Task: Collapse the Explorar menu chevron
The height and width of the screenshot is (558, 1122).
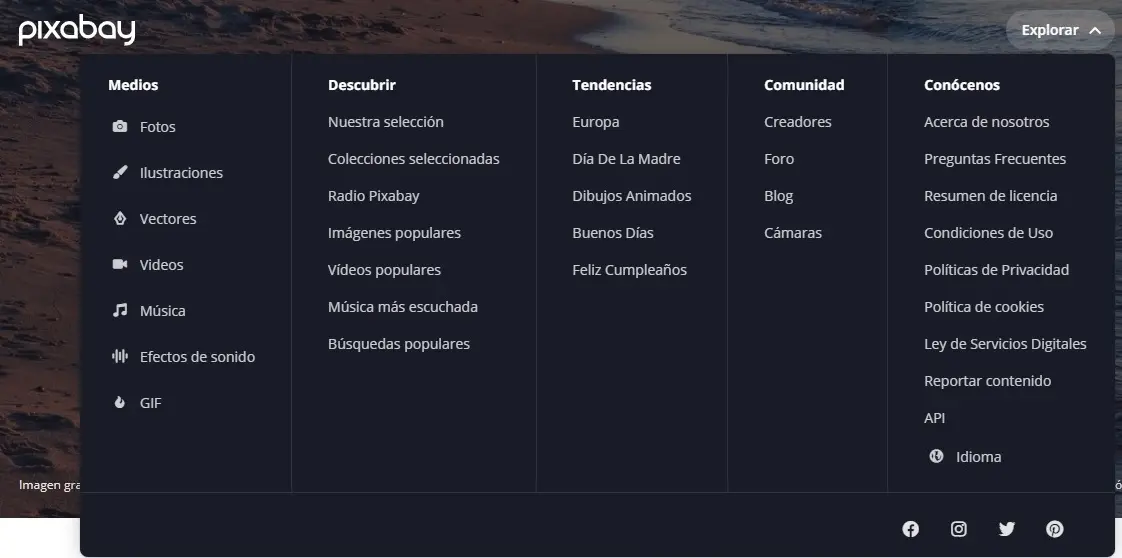Action: click(1095, 30)
